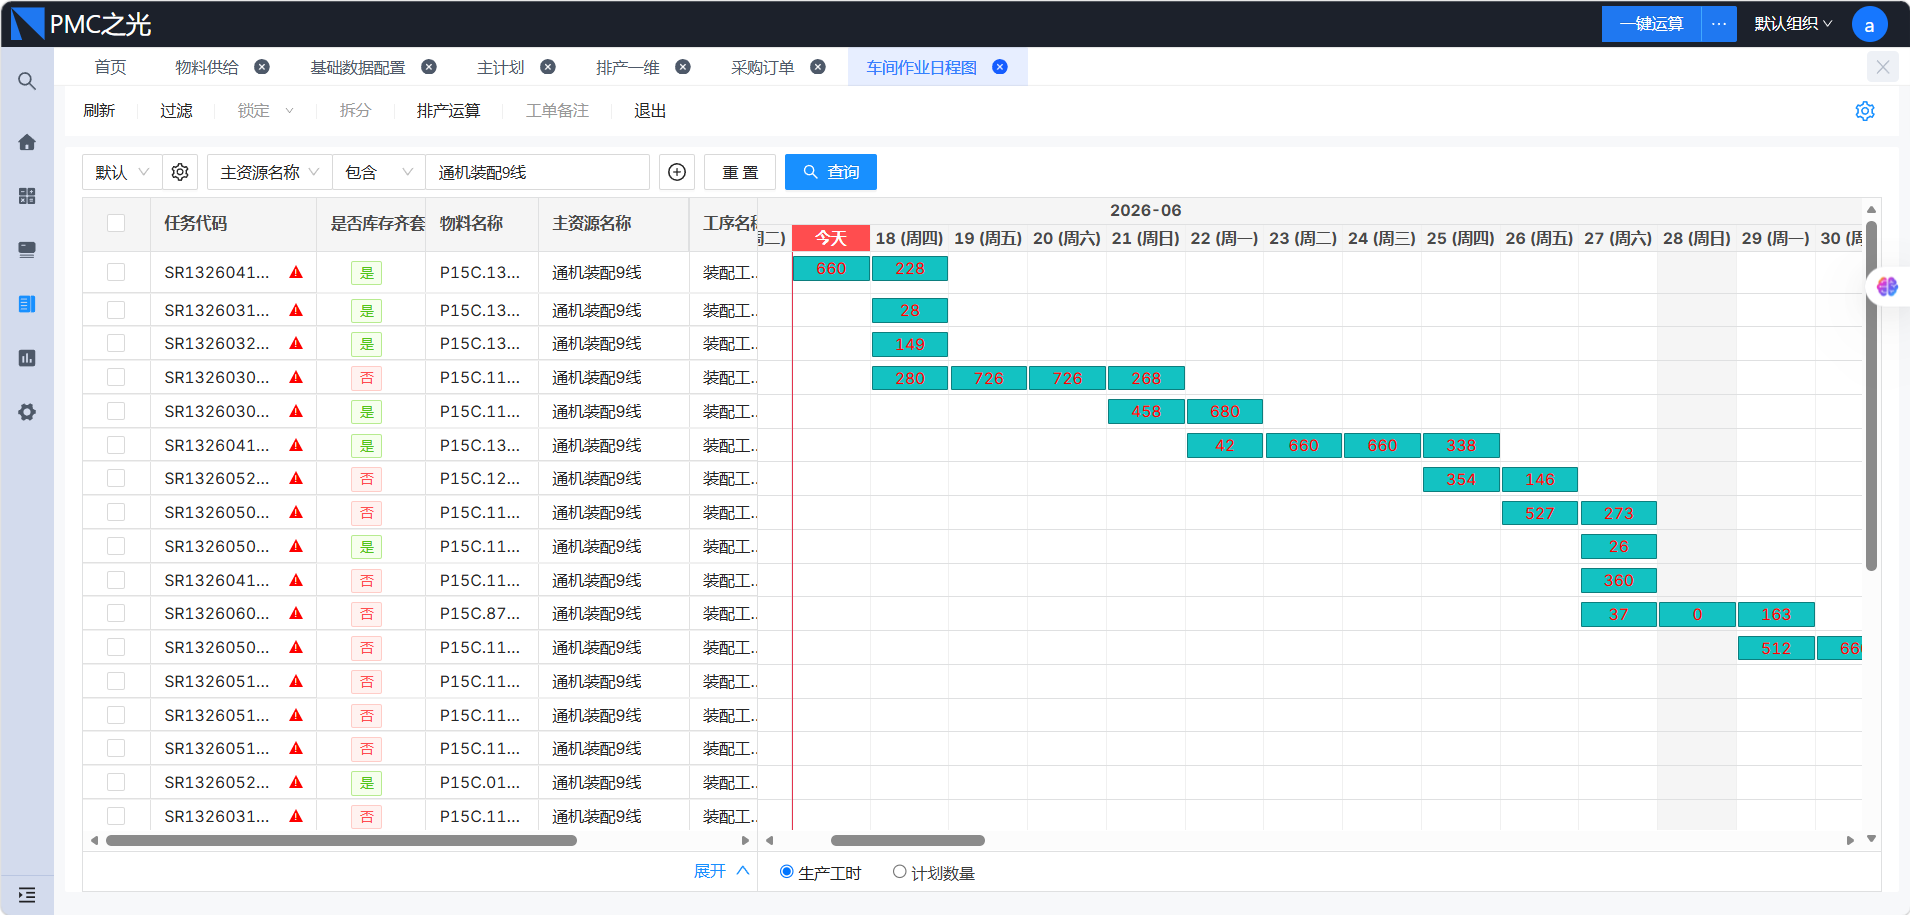The image size is (1910, 915).
Task: Click the 重置 button
Action: tap(740, 172)
